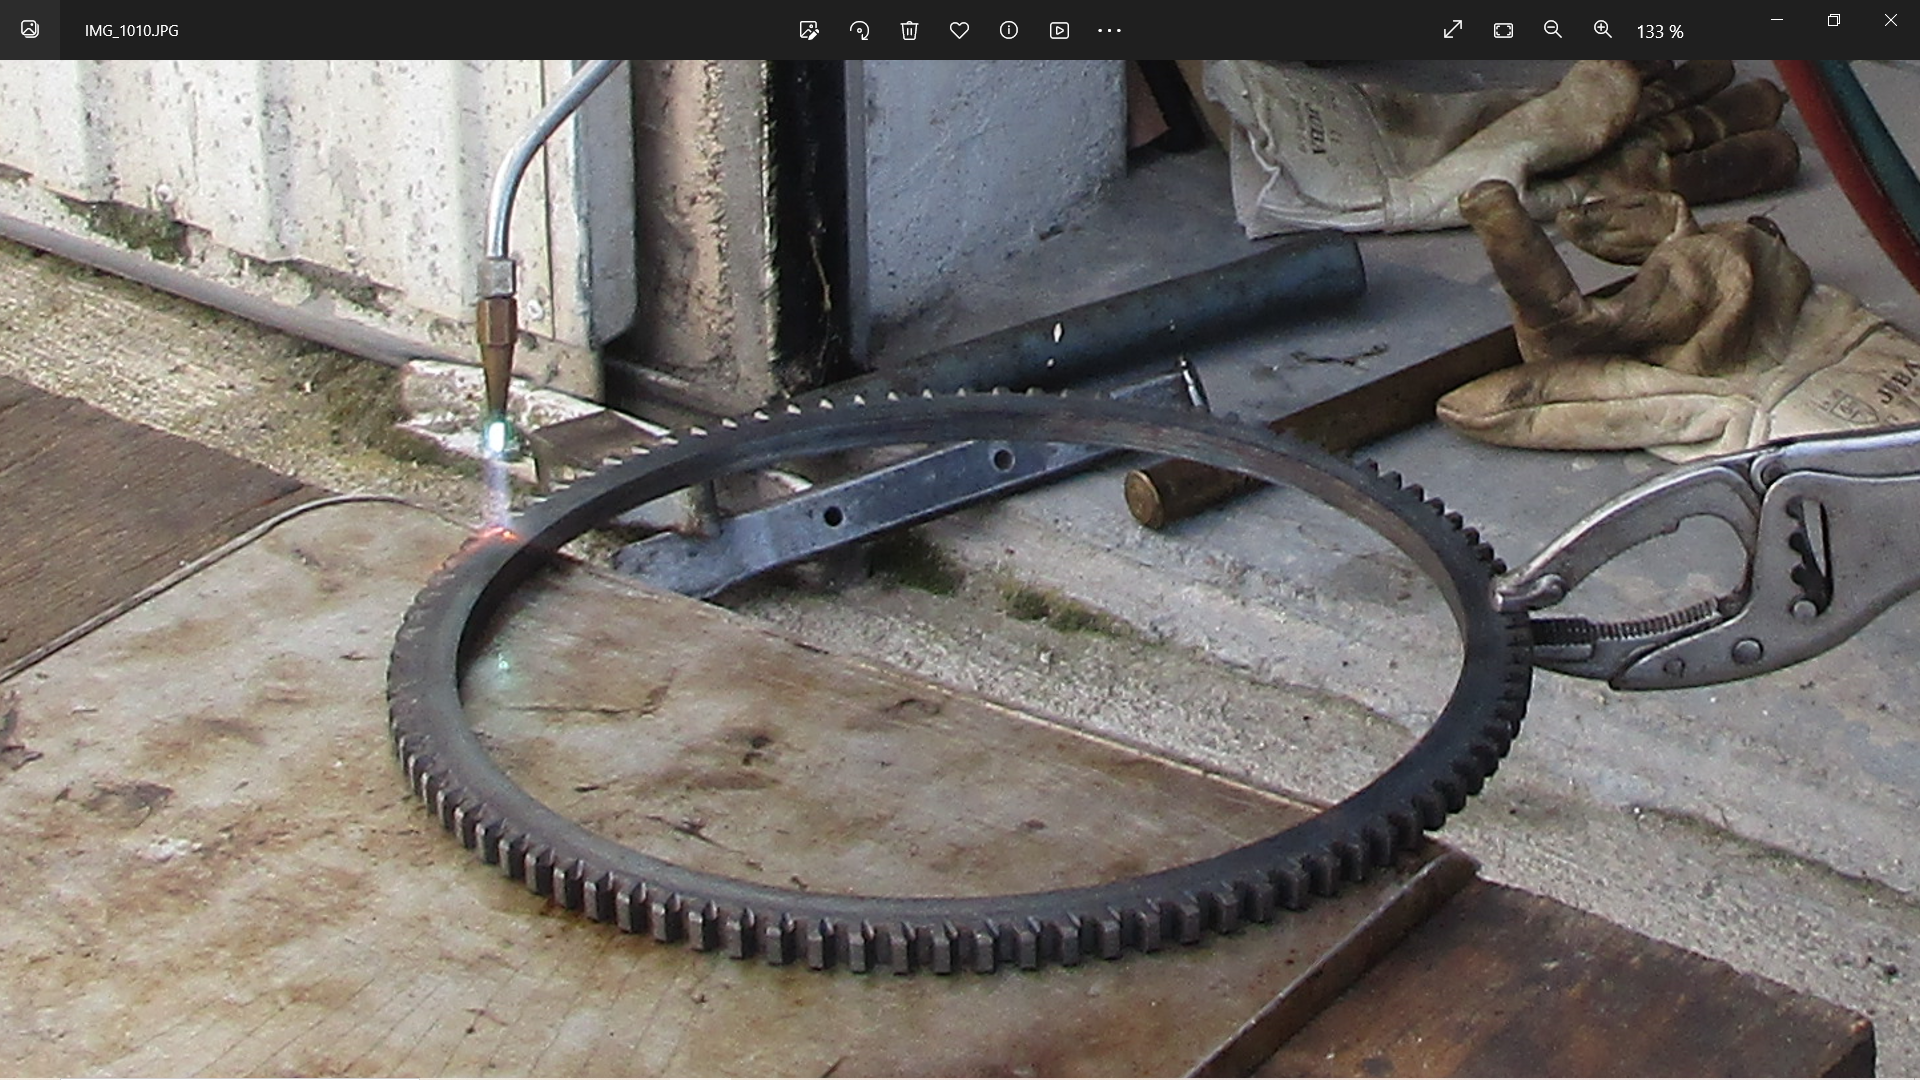Zoom in with plus magnifier
The height and width of the screenshot is (1080, 1920).
point(1603,30)
